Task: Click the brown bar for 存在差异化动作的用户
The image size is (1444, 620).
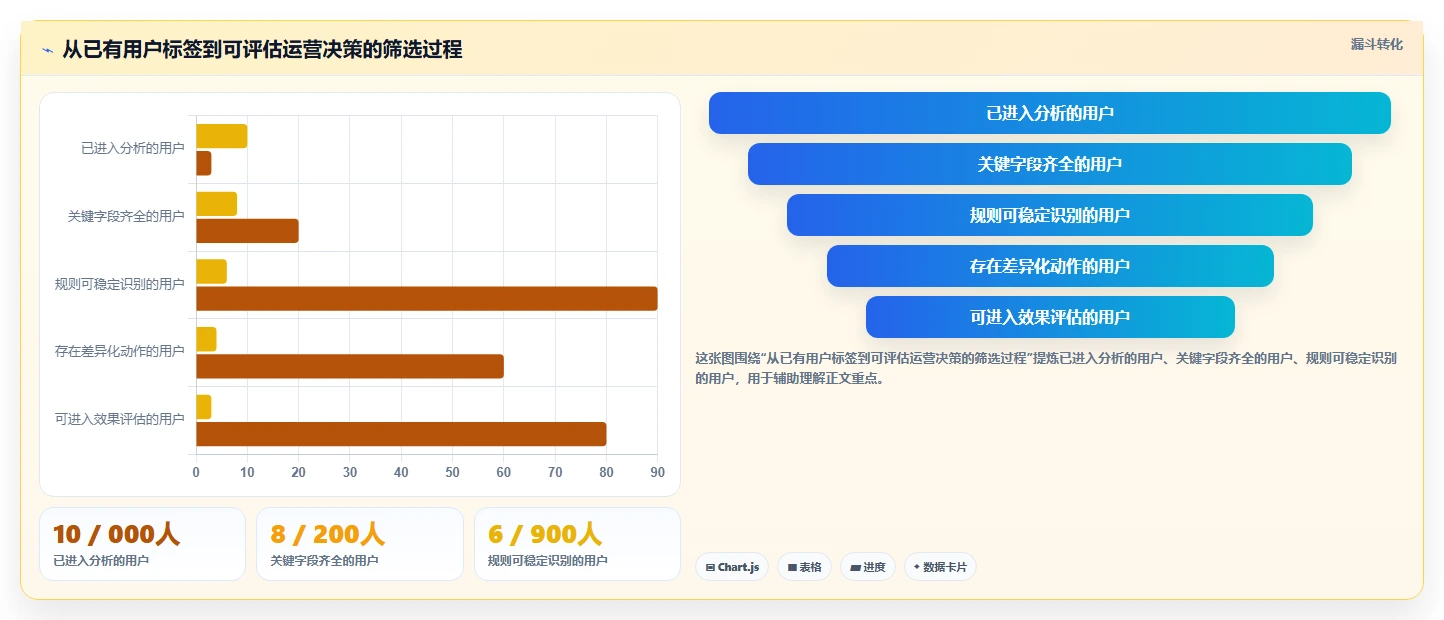Action: click(x=350, y=366)
